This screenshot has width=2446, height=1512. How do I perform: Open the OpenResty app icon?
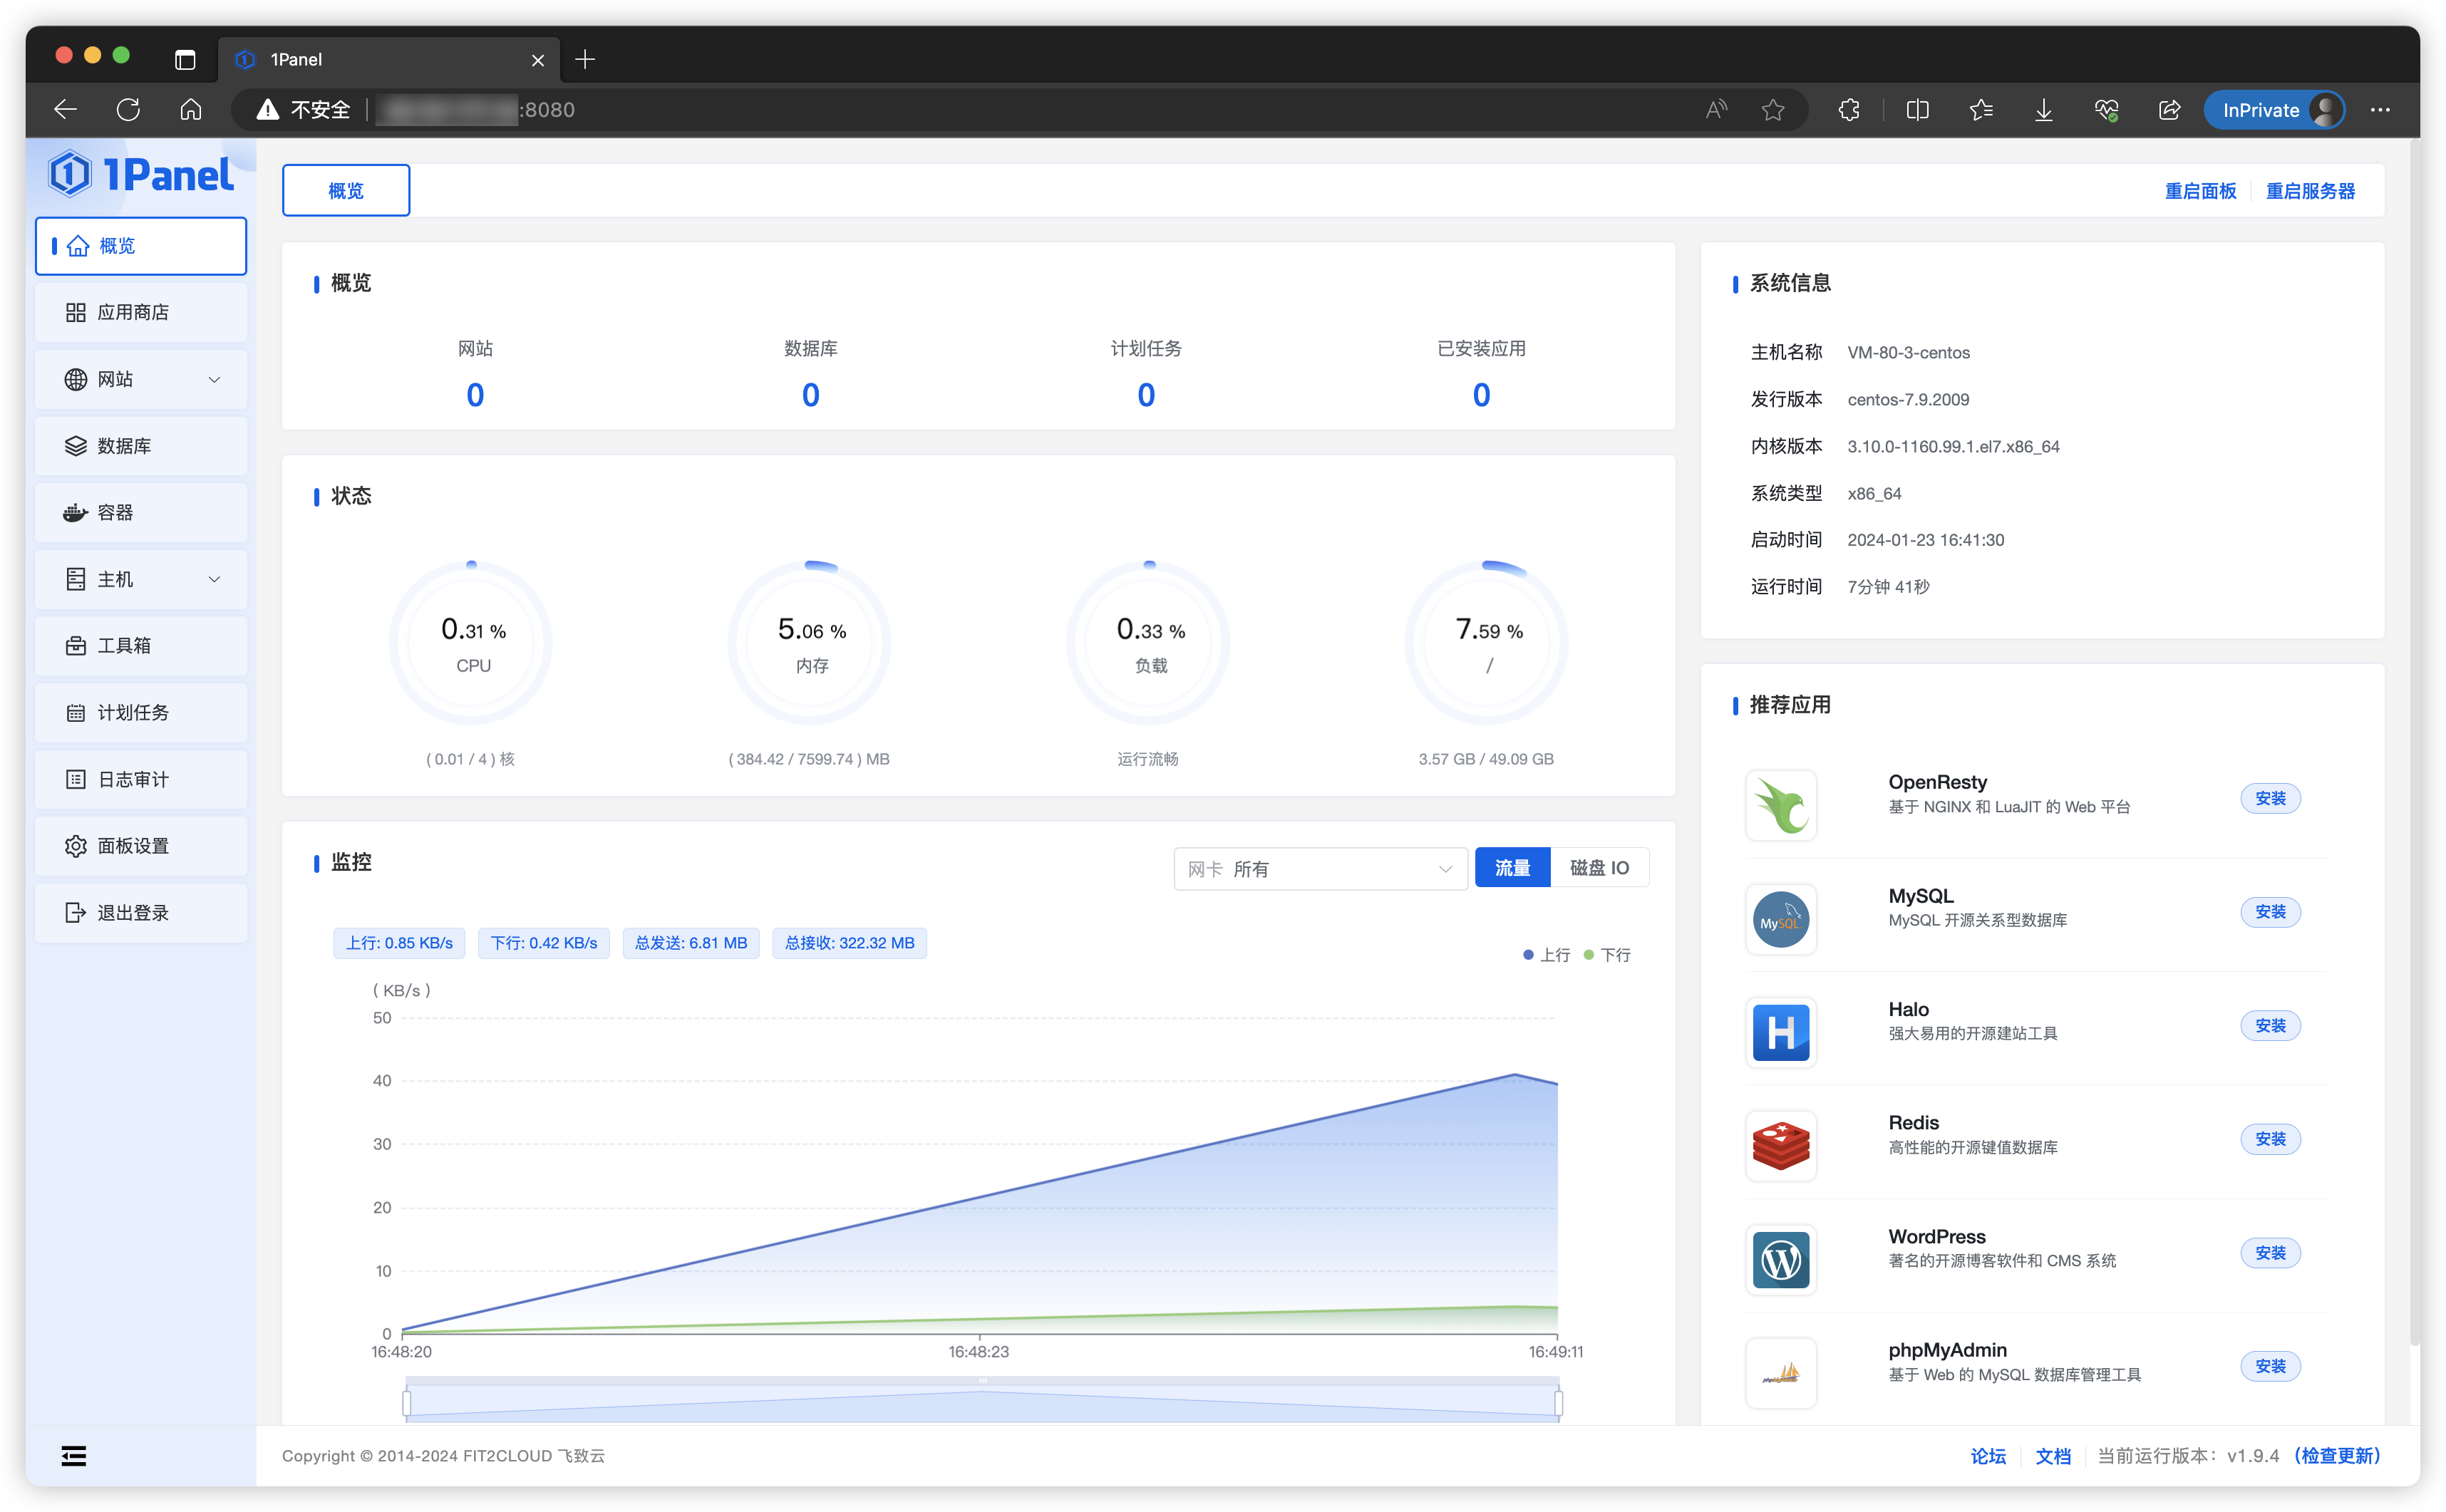(x=1781, y=805)
